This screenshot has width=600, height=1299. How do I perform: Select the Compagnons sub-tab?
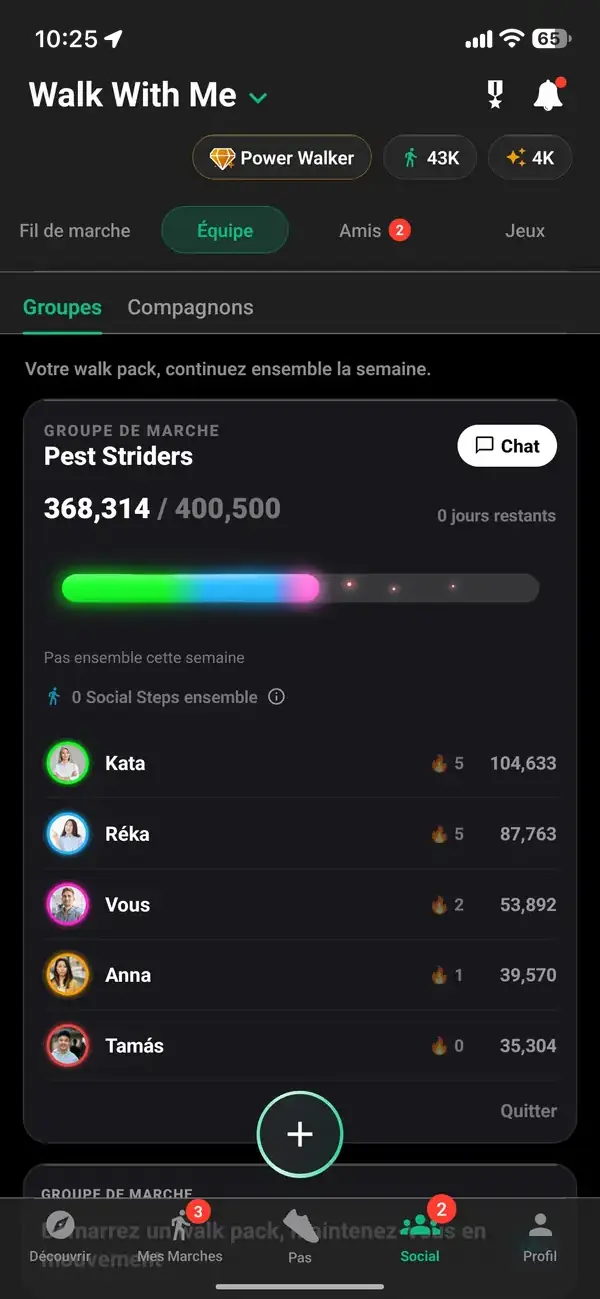coord(190,308)
